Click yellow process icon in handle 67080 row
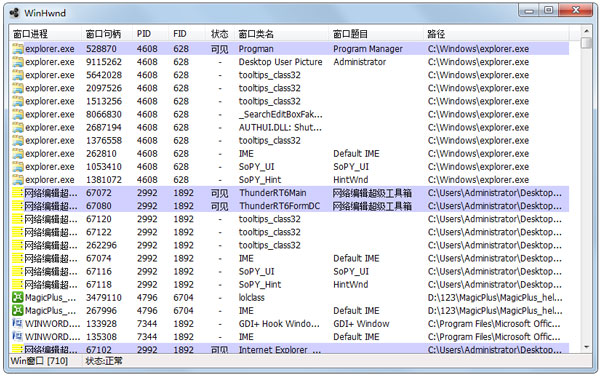 pos(18,206)
